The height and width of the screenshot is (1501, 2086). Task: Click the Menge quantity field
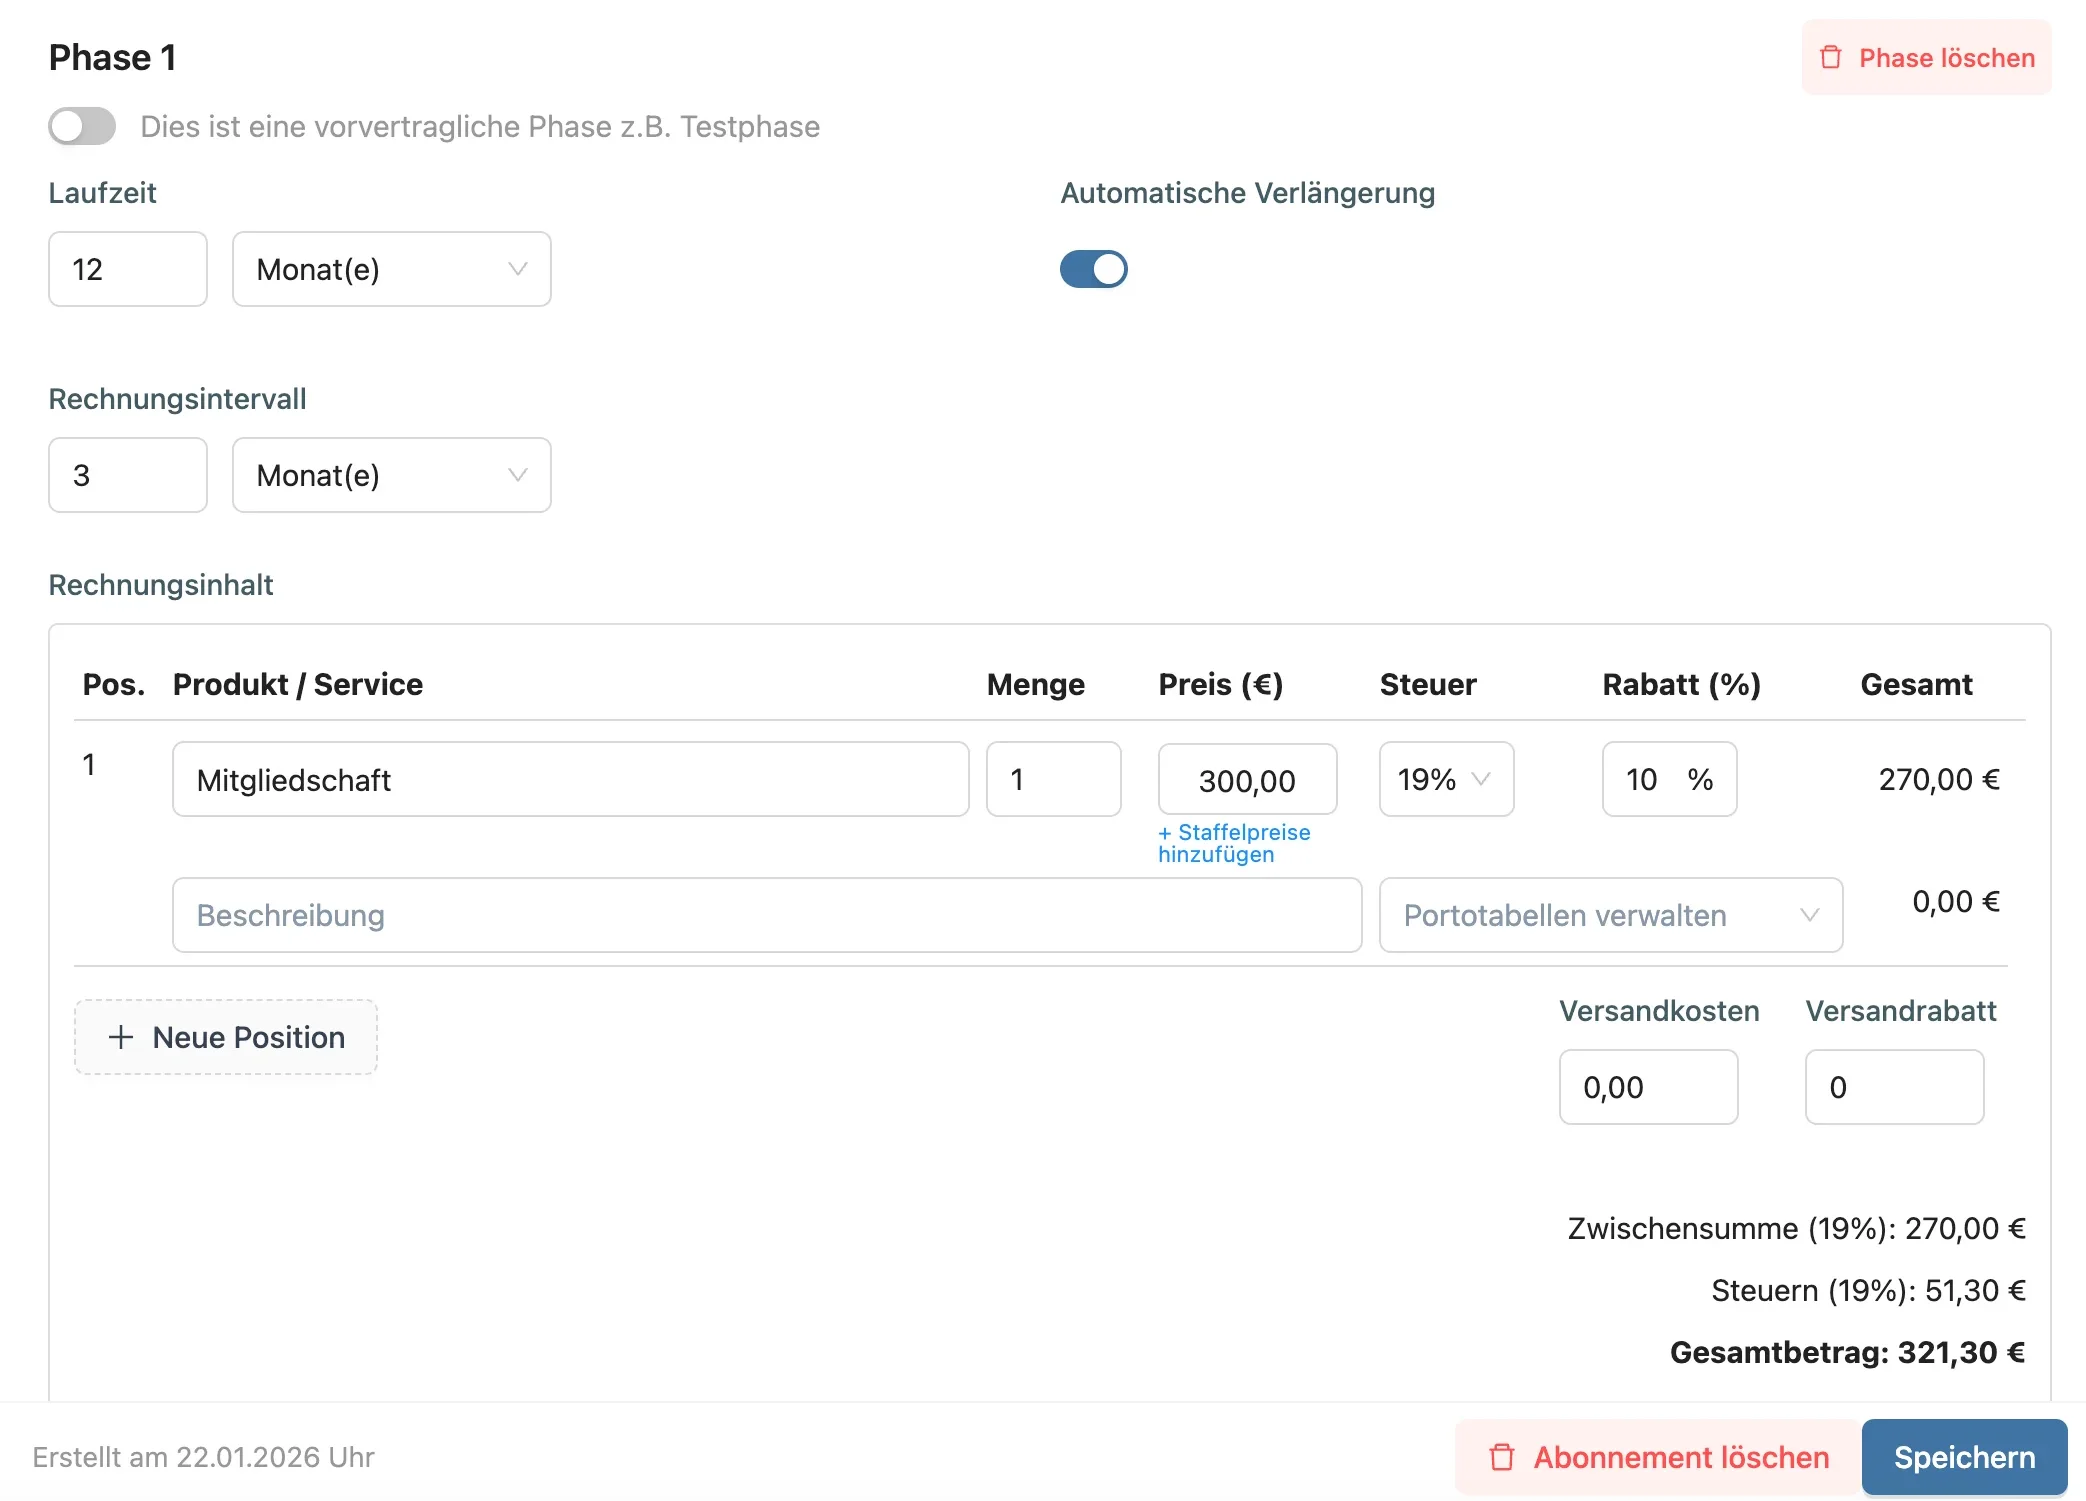[1053, 779]
